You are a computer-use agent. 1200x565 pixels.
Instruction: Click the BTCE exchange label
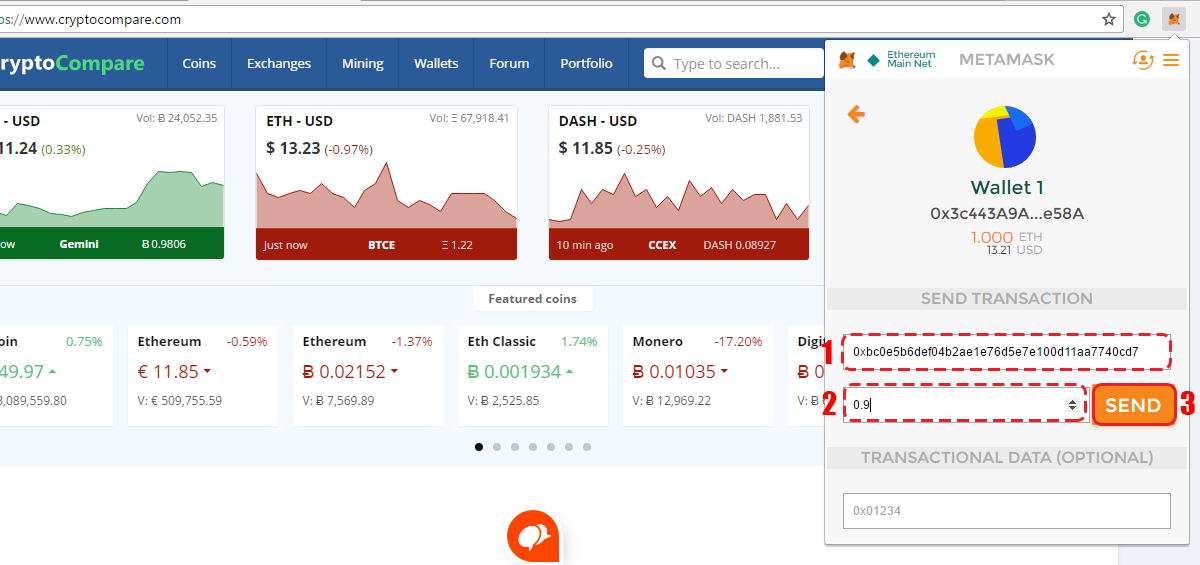tap(382, 244)
